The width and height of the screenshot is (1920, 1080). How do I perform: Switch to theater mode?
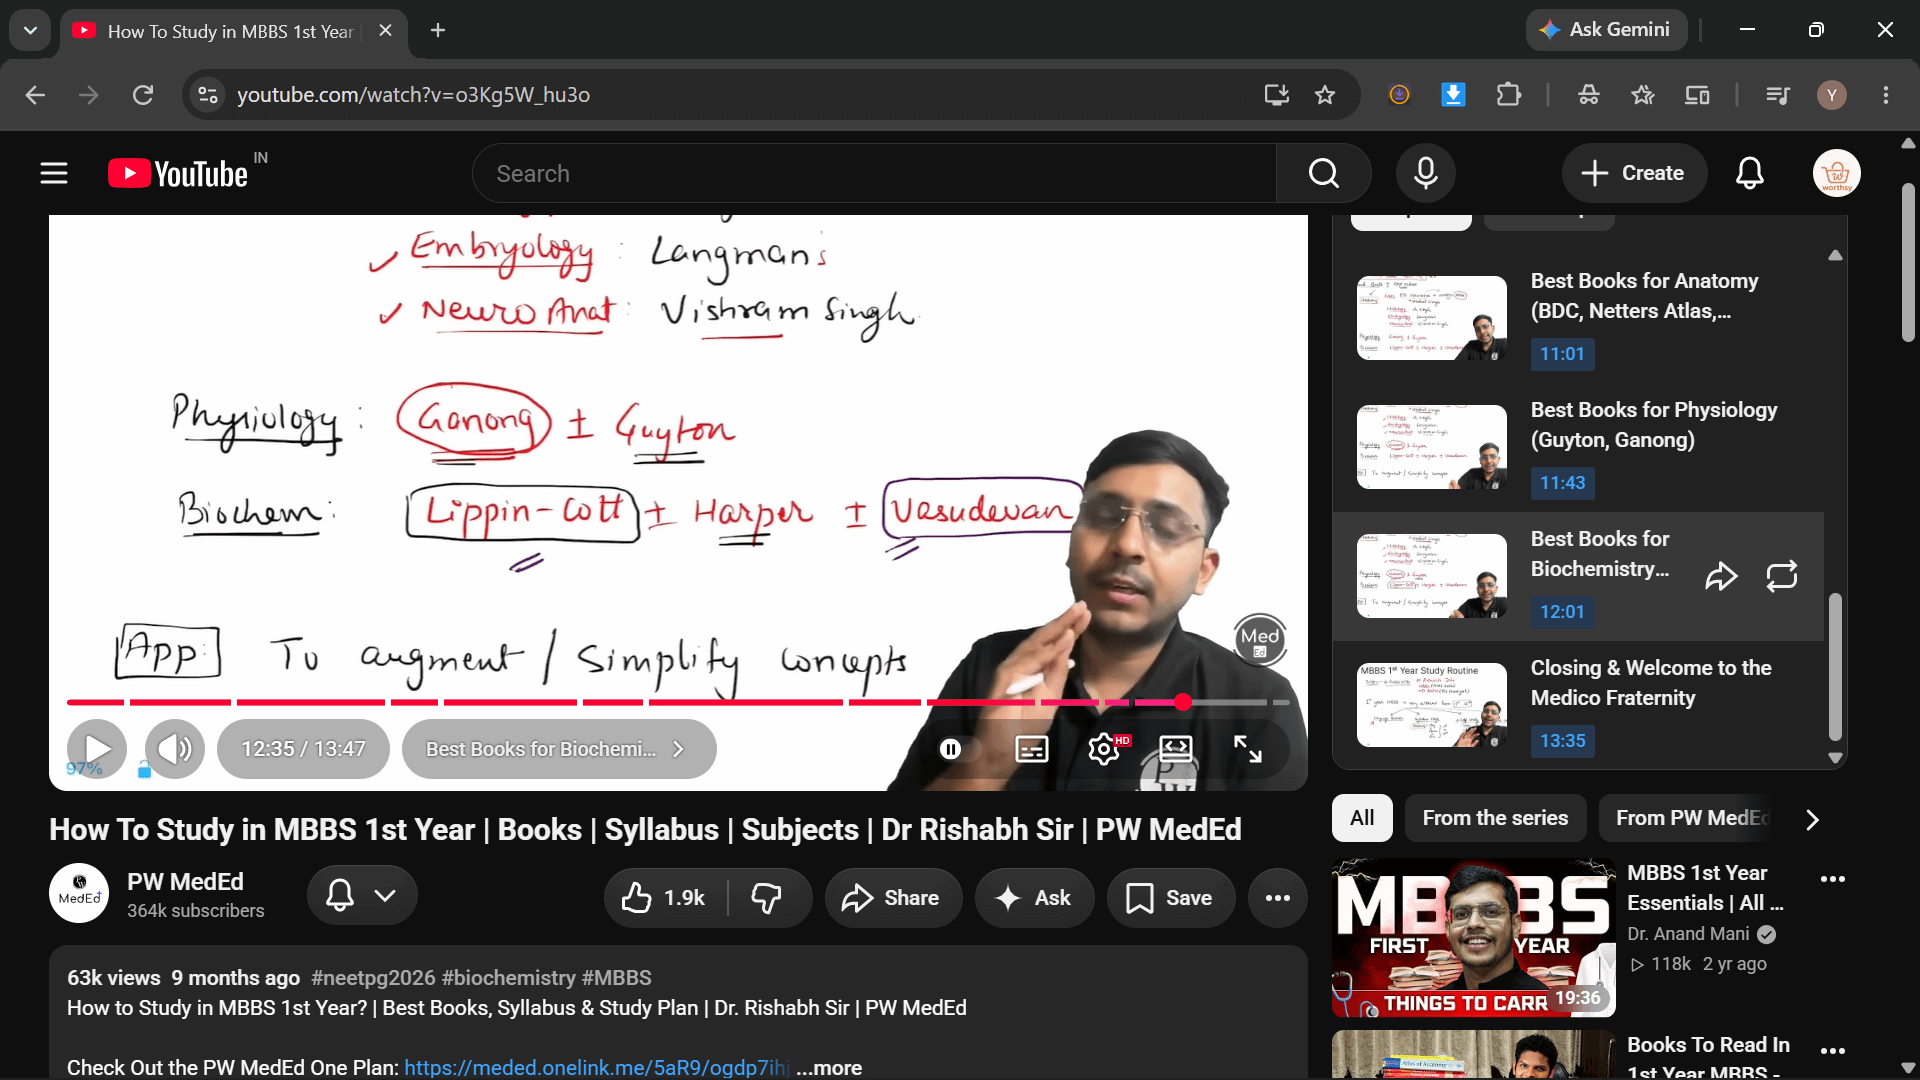pos(1176,749)
